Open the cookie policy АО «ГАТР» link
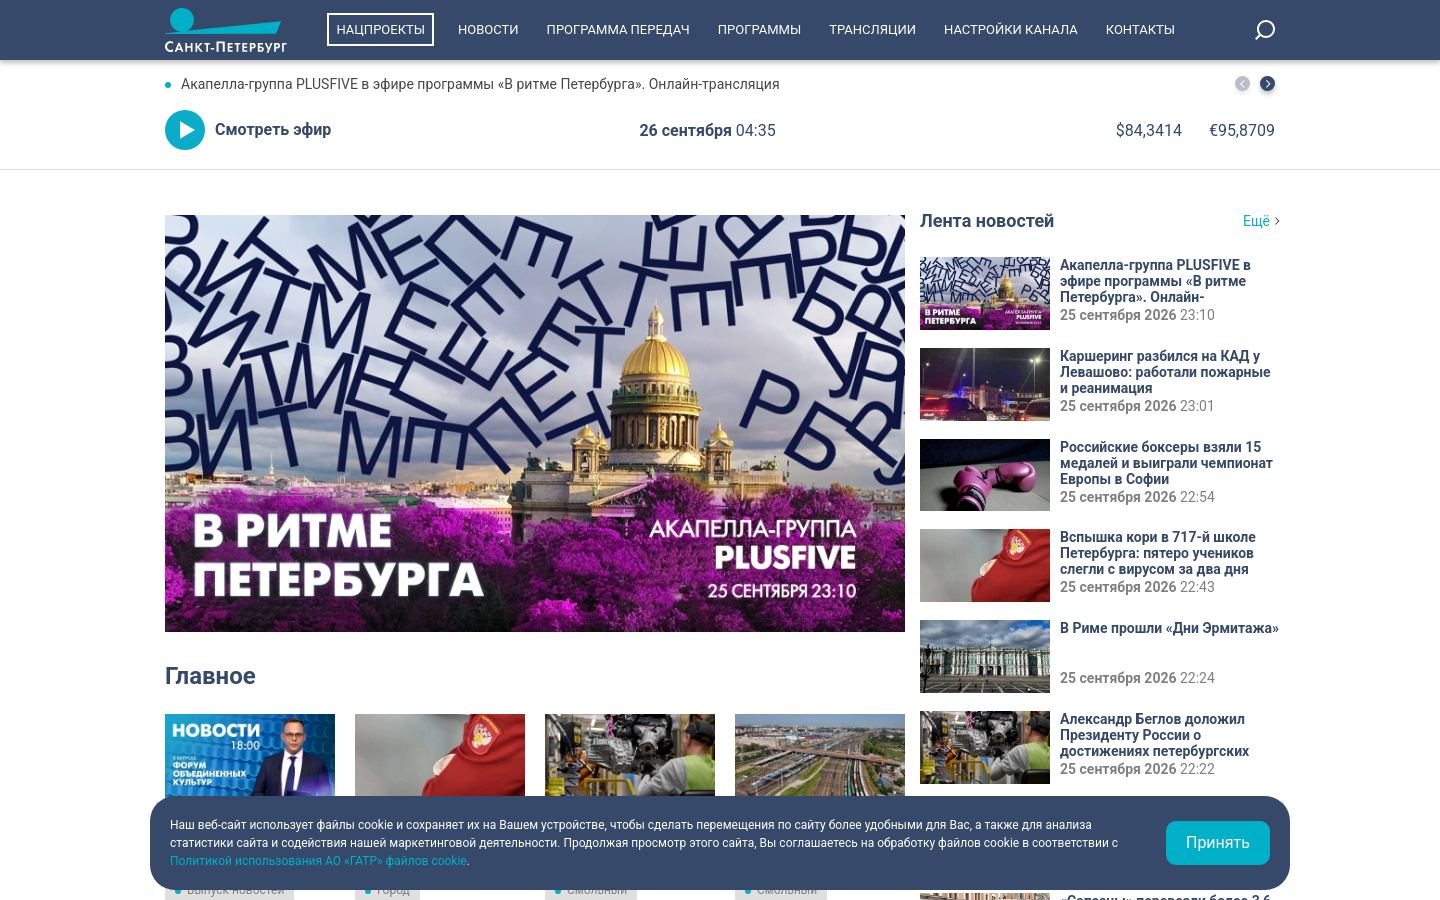The width and height of the screenshot is (1440, 900). pos(318,861)
